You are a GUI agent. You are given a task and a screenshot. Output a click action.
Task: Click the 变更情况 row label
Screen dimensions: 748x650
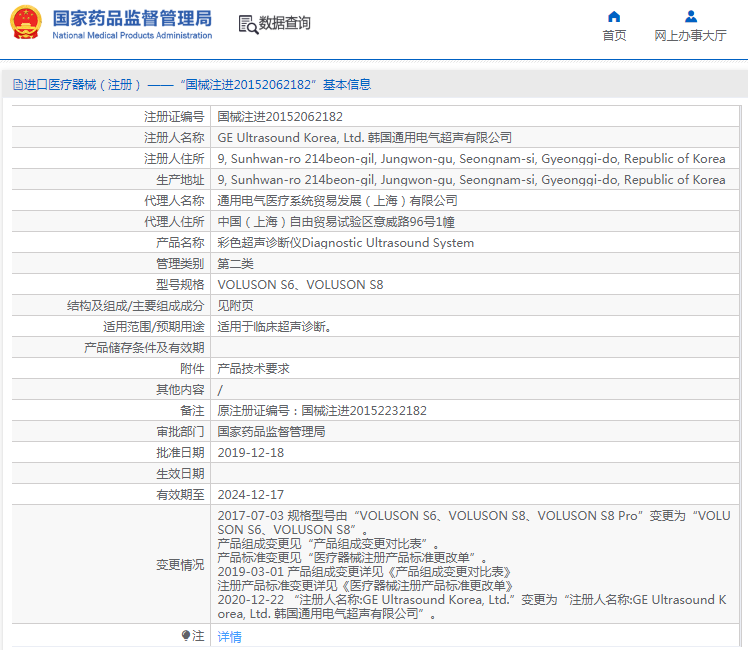click(x=180, y=565)
